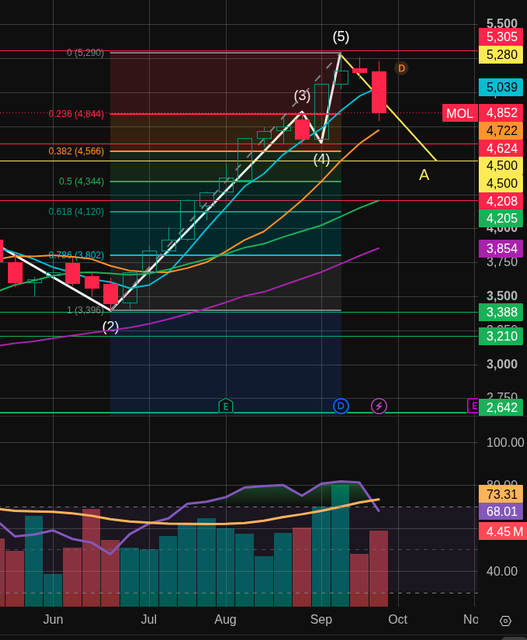
Task: Click the 3,500 price axis value
Action: click(x=502, y=296)
